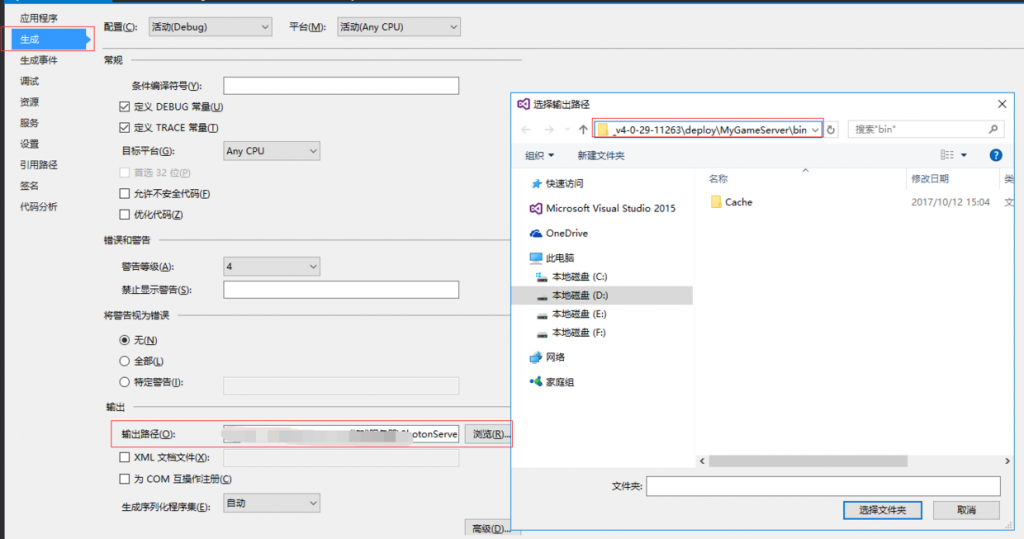Click the 文件夹 name input field
This screenshot has height=539, width=1024.
click(822, 486)
